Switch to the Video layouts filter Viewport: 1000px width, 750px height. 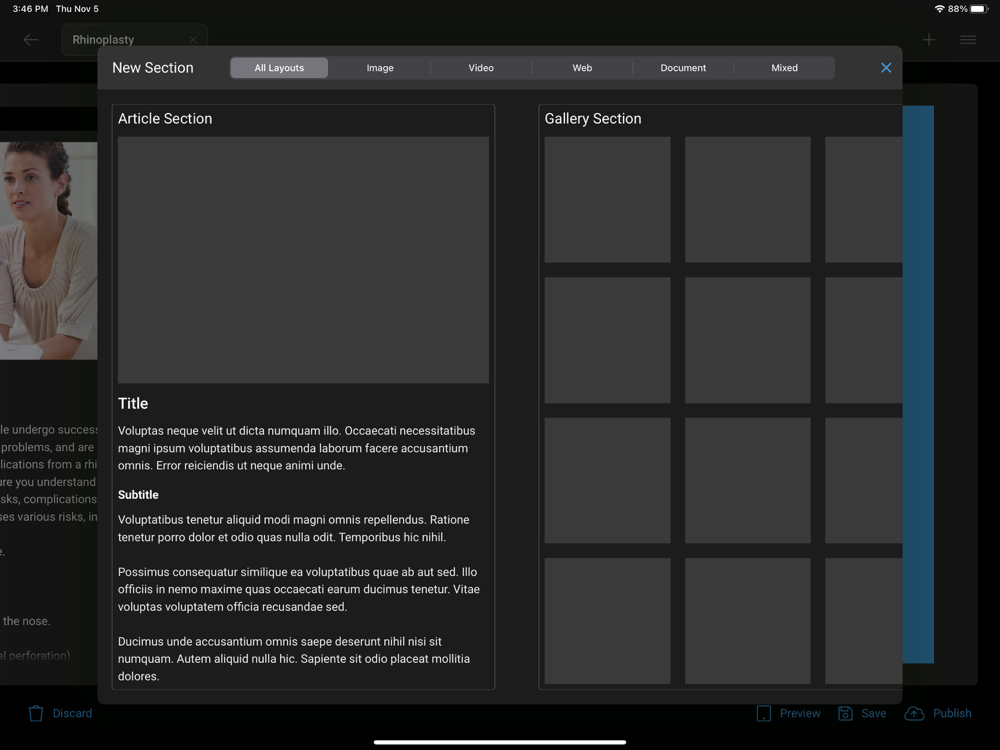click(481, 68)
